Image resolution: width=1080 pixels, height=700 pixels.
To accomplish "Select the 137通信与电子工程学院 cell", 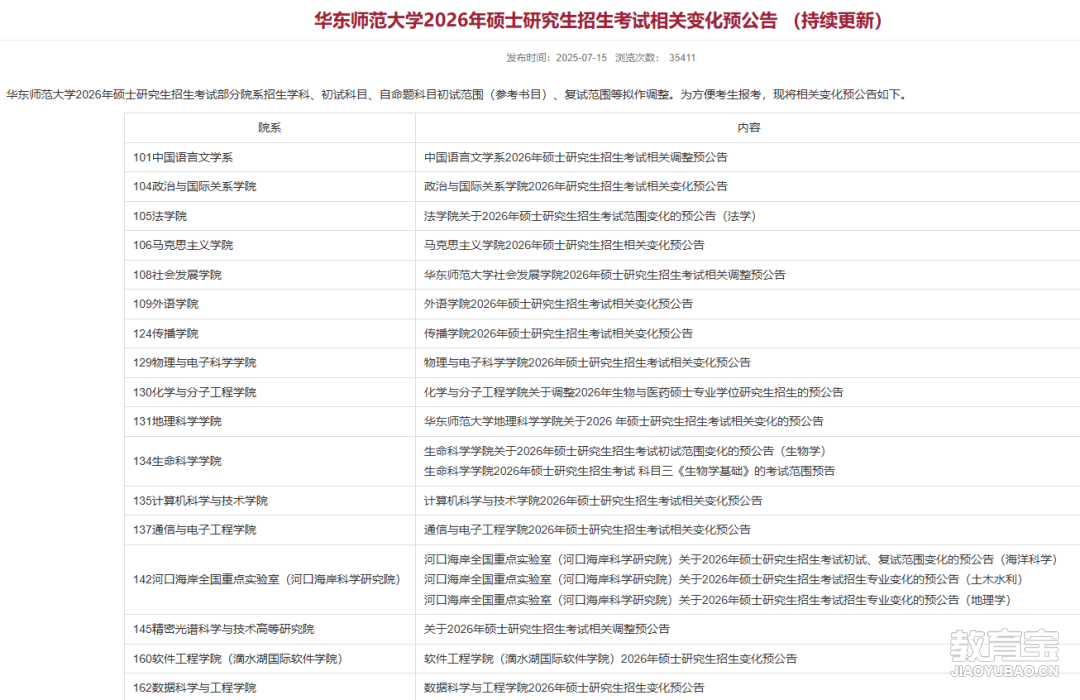I will tap(269, 529).
